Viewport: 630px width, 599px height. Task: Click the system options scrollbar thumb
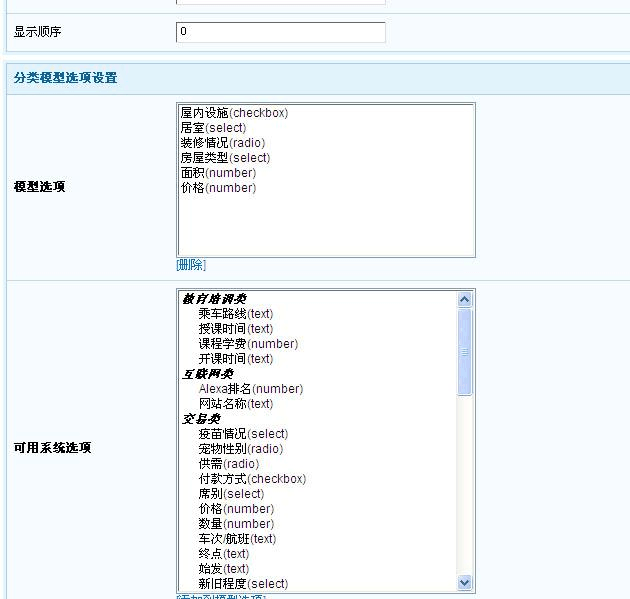click(x=465, y=350)
